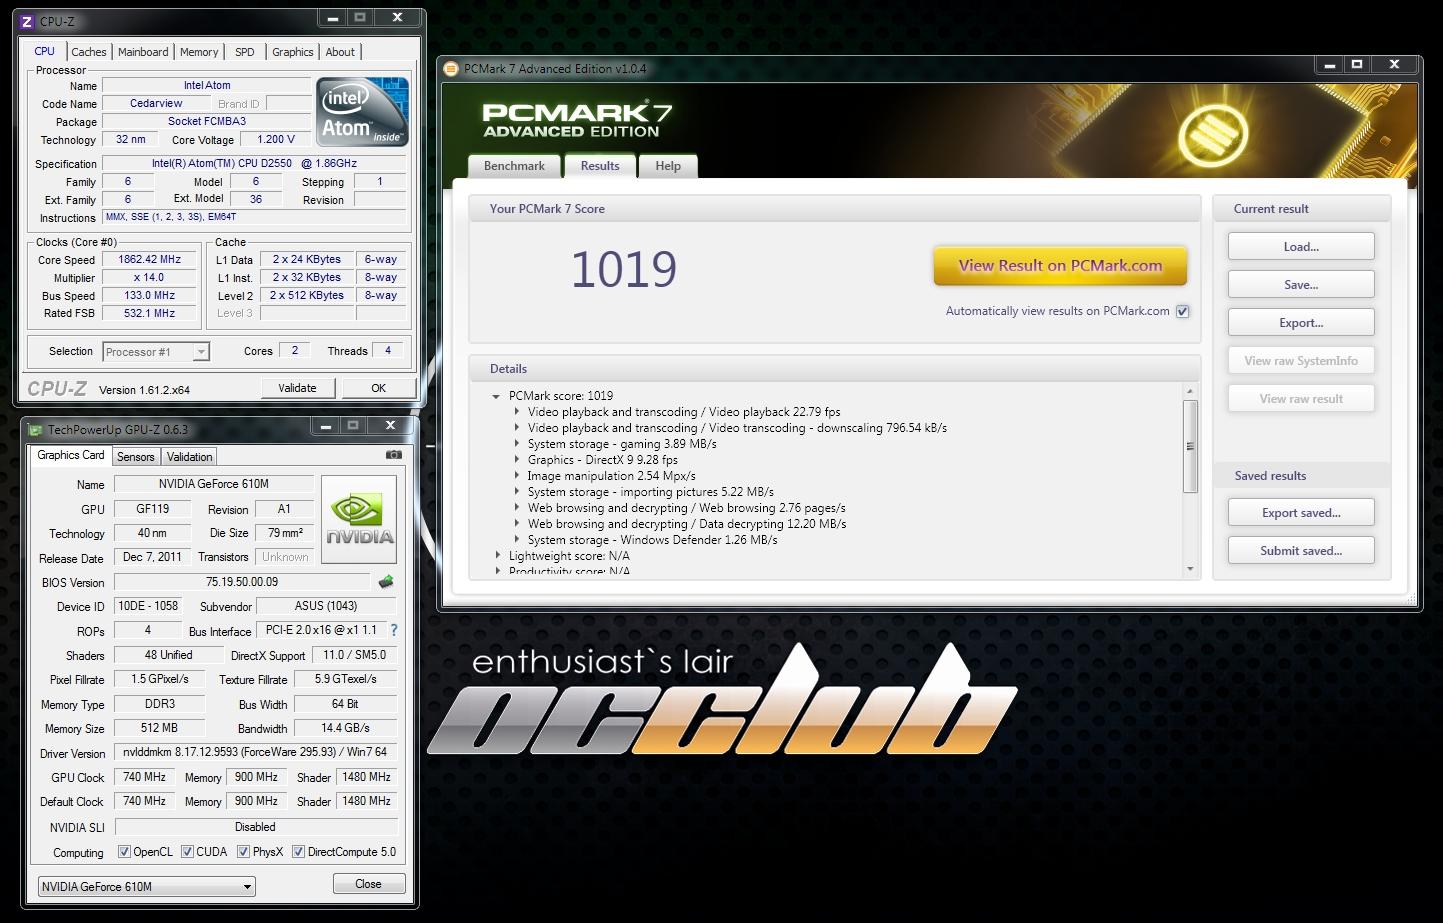Viewport: 1443px width, 923px height.
Task: Click the Details list scrollbar thumb
Action: point(1190,446)
